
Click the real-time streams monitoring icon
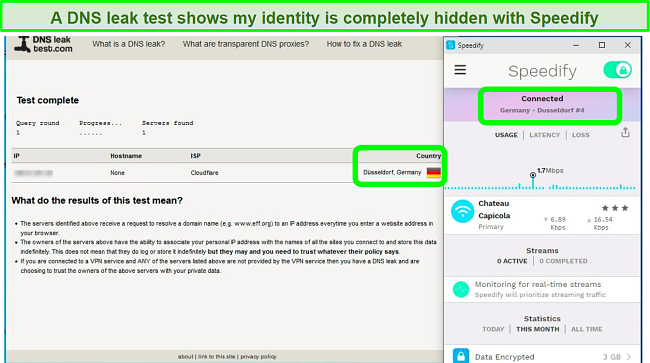tap(461, 289)
